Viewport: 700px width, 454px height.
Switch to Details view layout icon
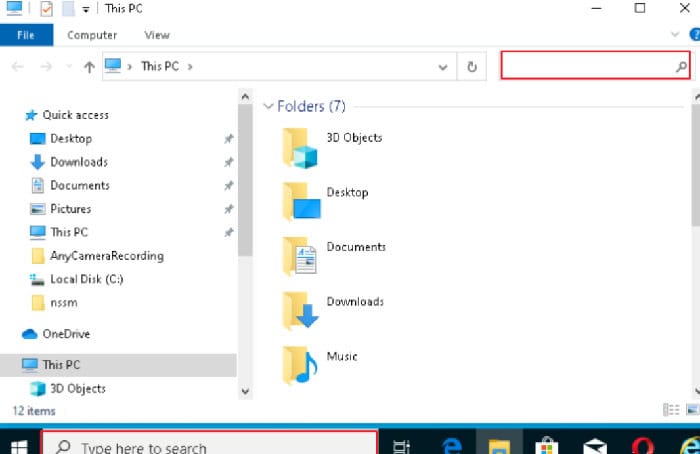[671, 409]
